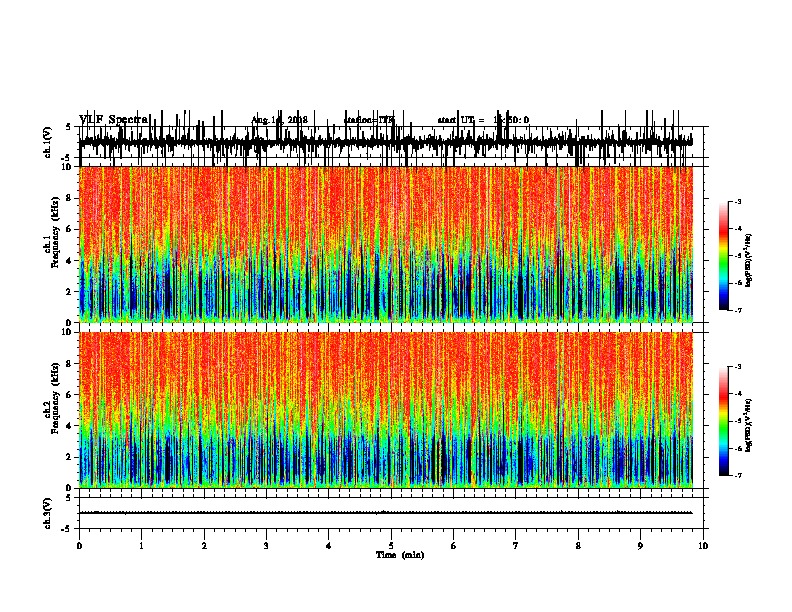The height and width of the screenshot is (612, 792).
Task: Click the ch.1(V) waveform axis label
Action: [48, 142]
